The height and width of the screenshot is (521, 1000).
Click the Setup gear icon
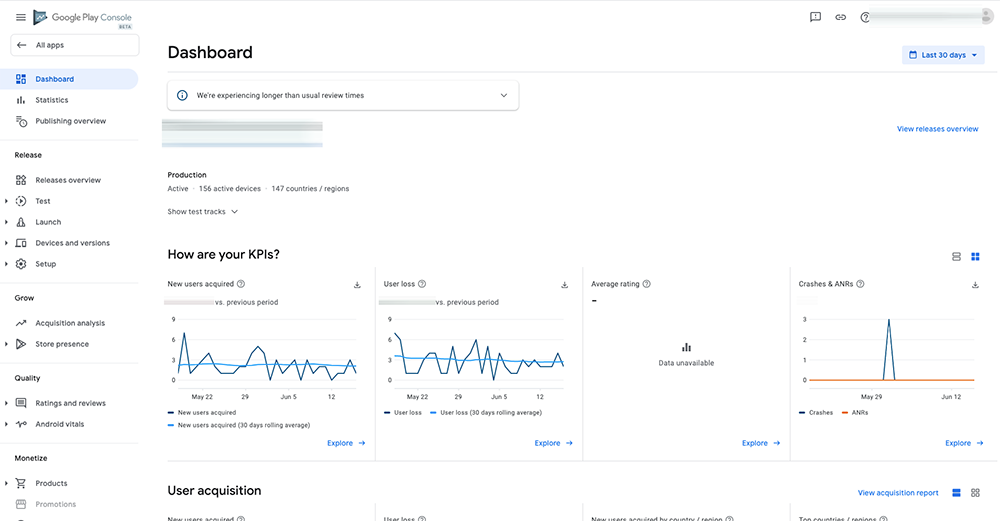tap(21, 264)
